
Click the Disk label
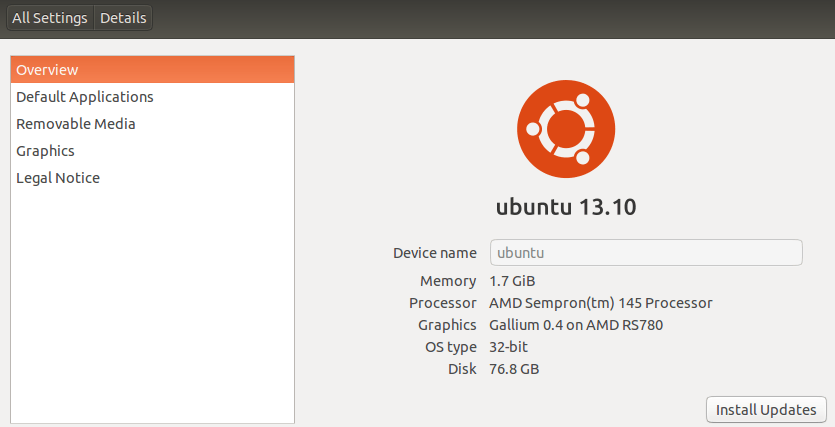[x=462, y=369]
